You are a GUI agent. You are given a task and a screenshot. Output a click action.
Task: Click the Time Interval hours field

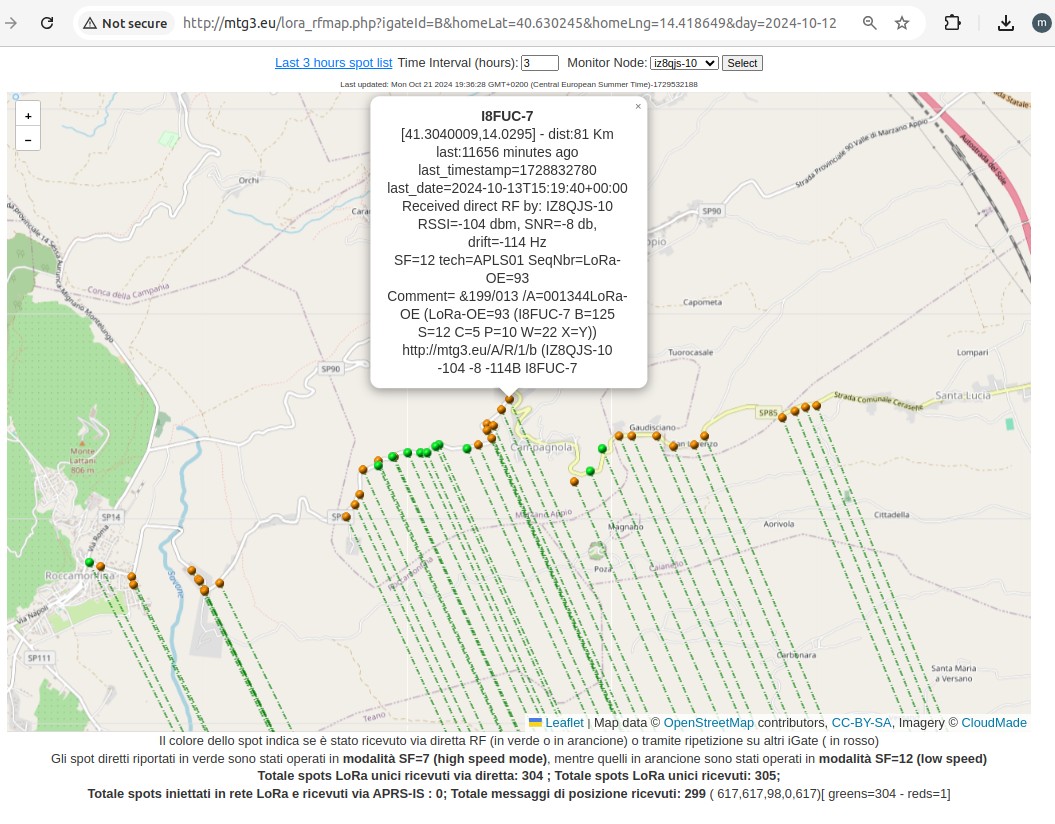(x=540, y=63)
